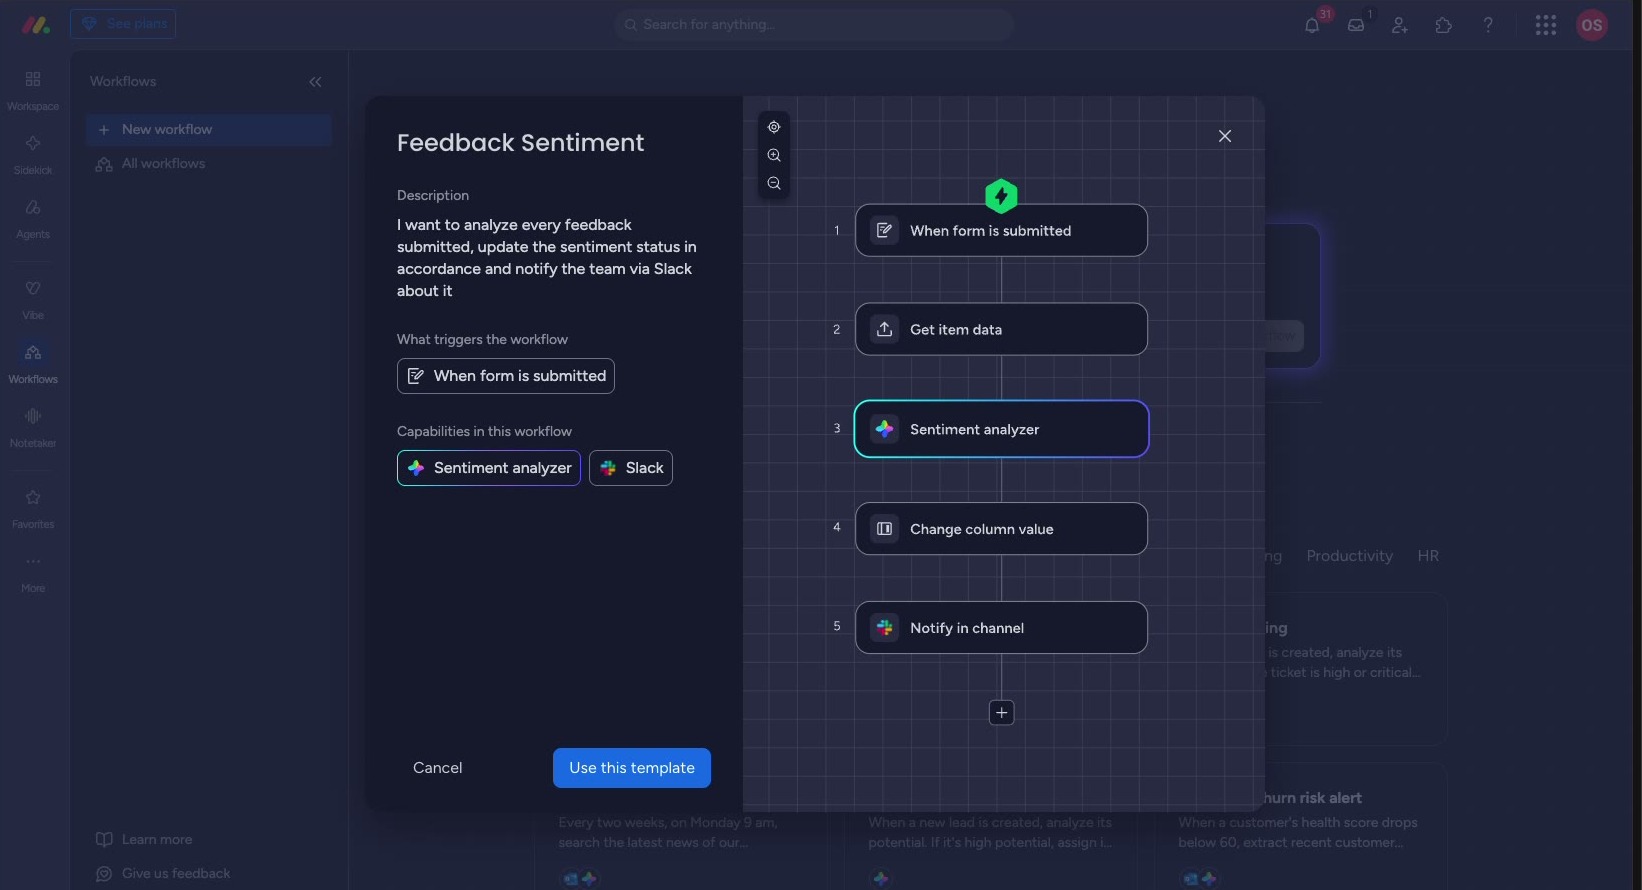Close the Feedback Sentiment template dialog
The image size is (1642, 890).
[x=1225, y=136]
